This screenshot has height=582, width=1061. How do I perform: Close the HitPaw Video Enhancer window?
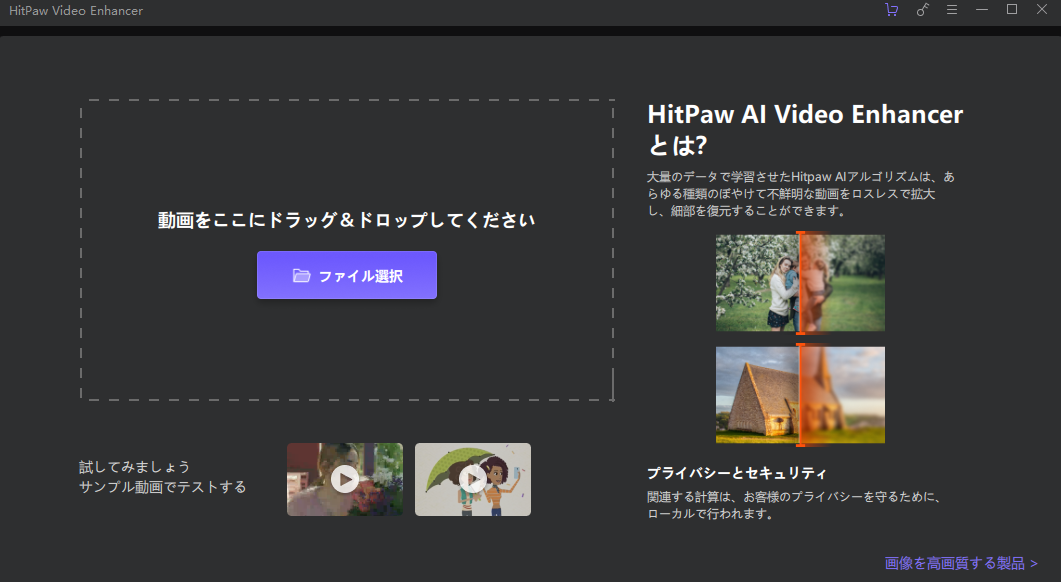(1042, 9)
